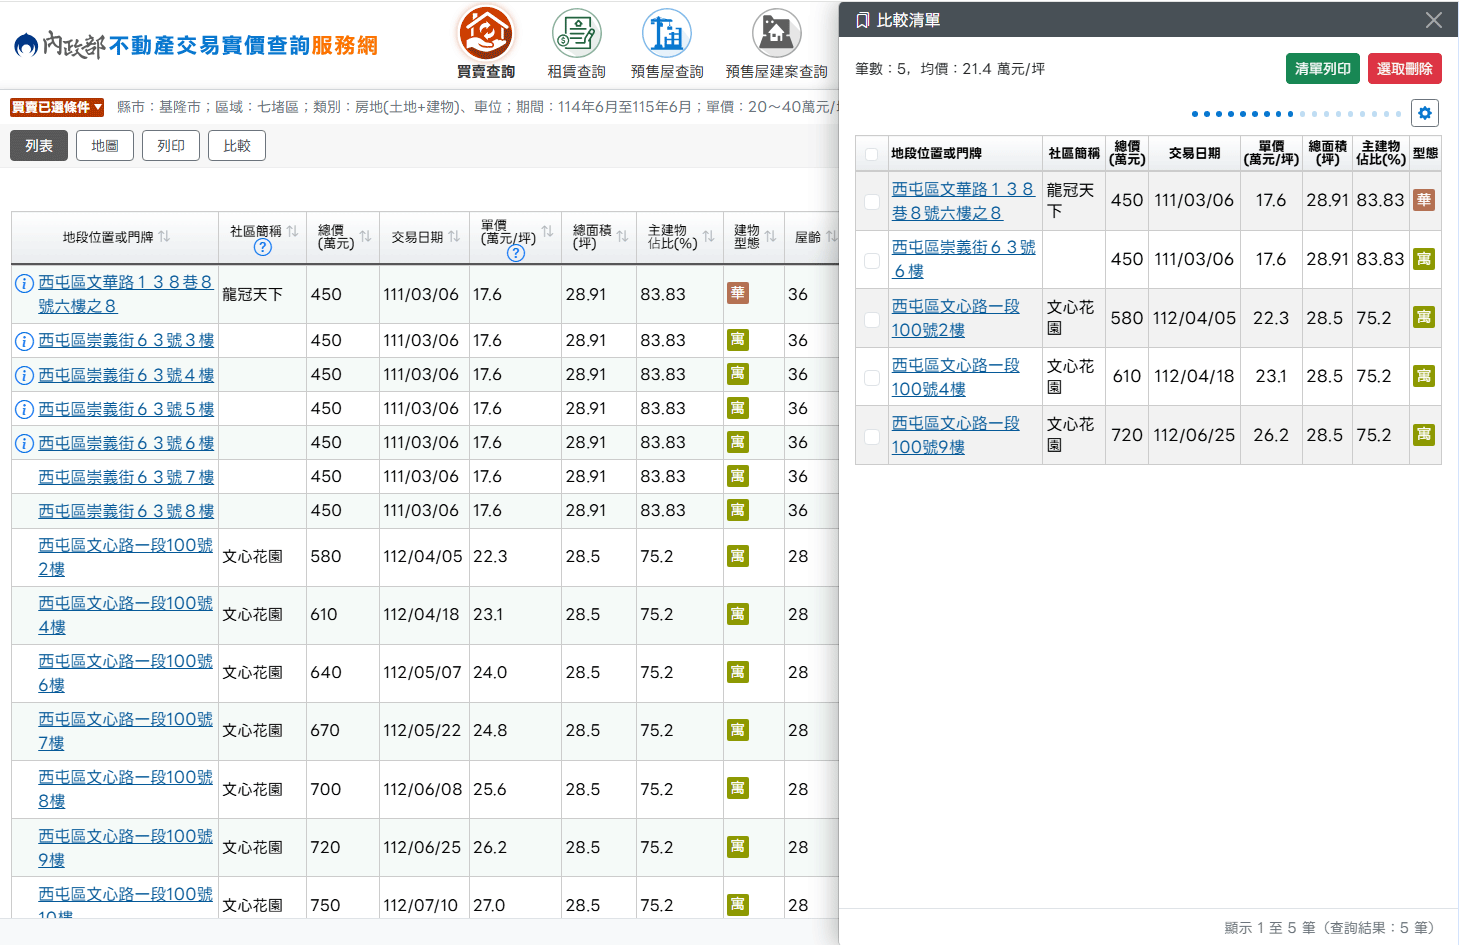Open info for 西屯區崇義街63號4樓
This screenshot has width=1459, height=945.
[x=24, y=375]
